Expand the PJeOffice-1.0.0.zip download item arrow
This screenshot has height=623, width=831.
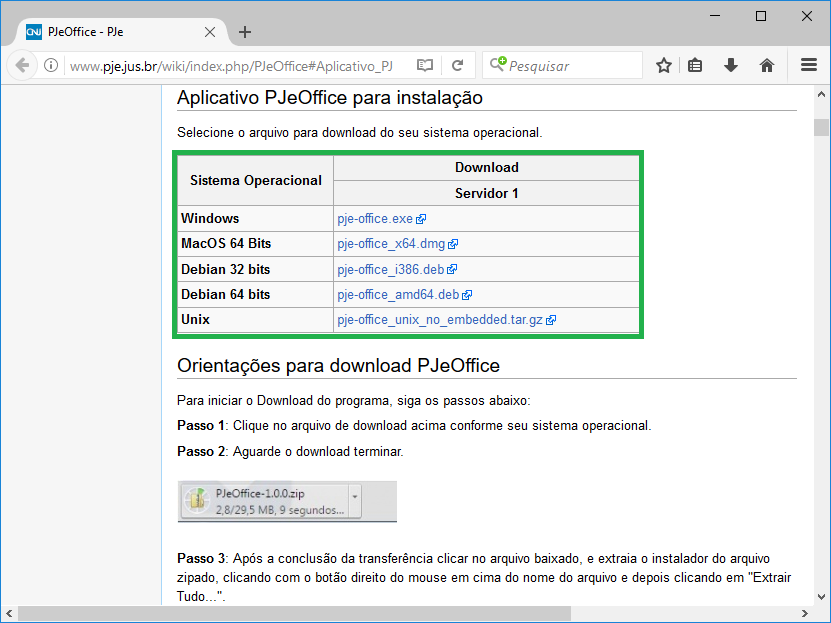354,497
